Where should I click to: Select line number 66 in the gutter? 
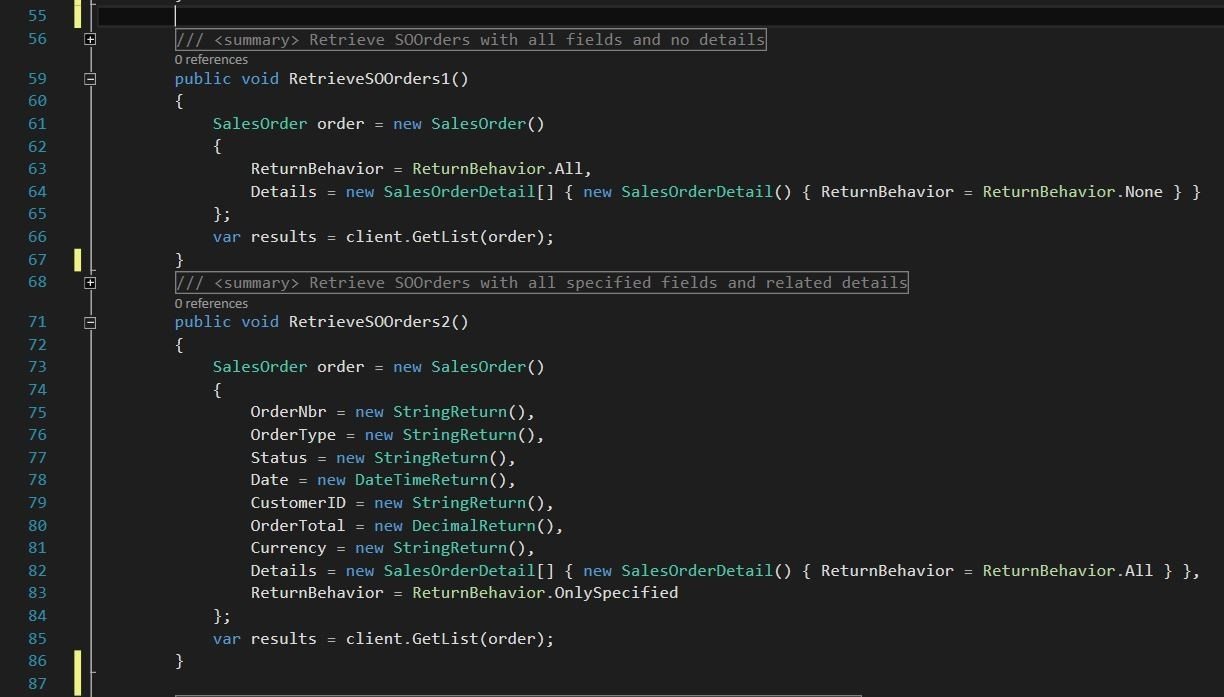37,236
